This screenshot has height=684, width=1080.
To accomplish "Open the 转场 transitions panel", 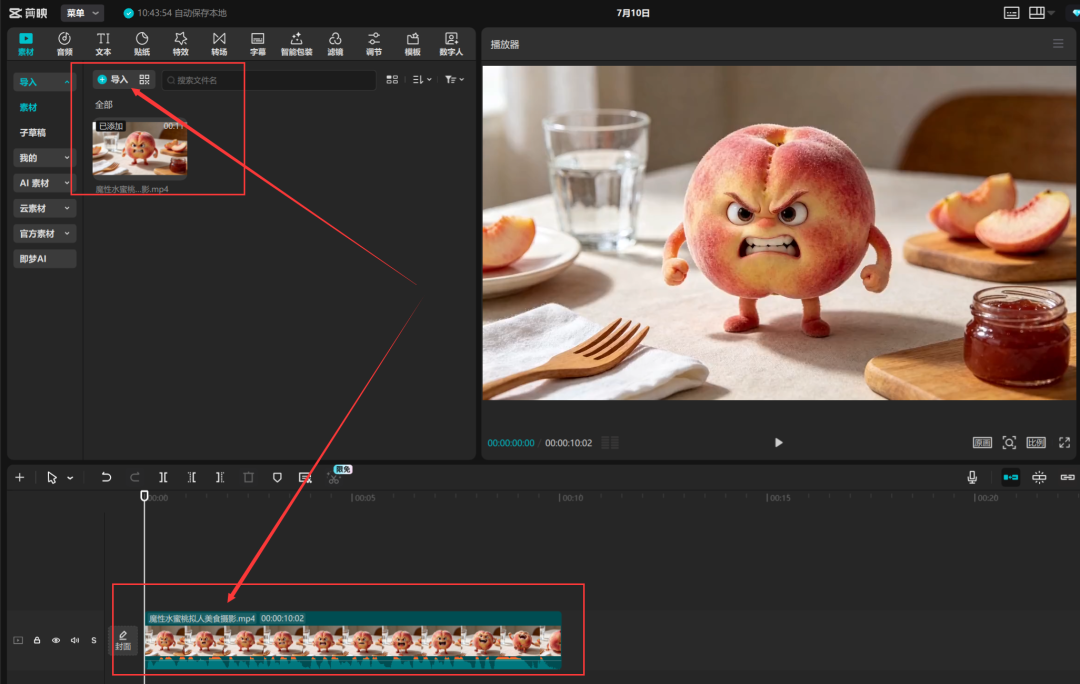I will [x=219, y=44].
